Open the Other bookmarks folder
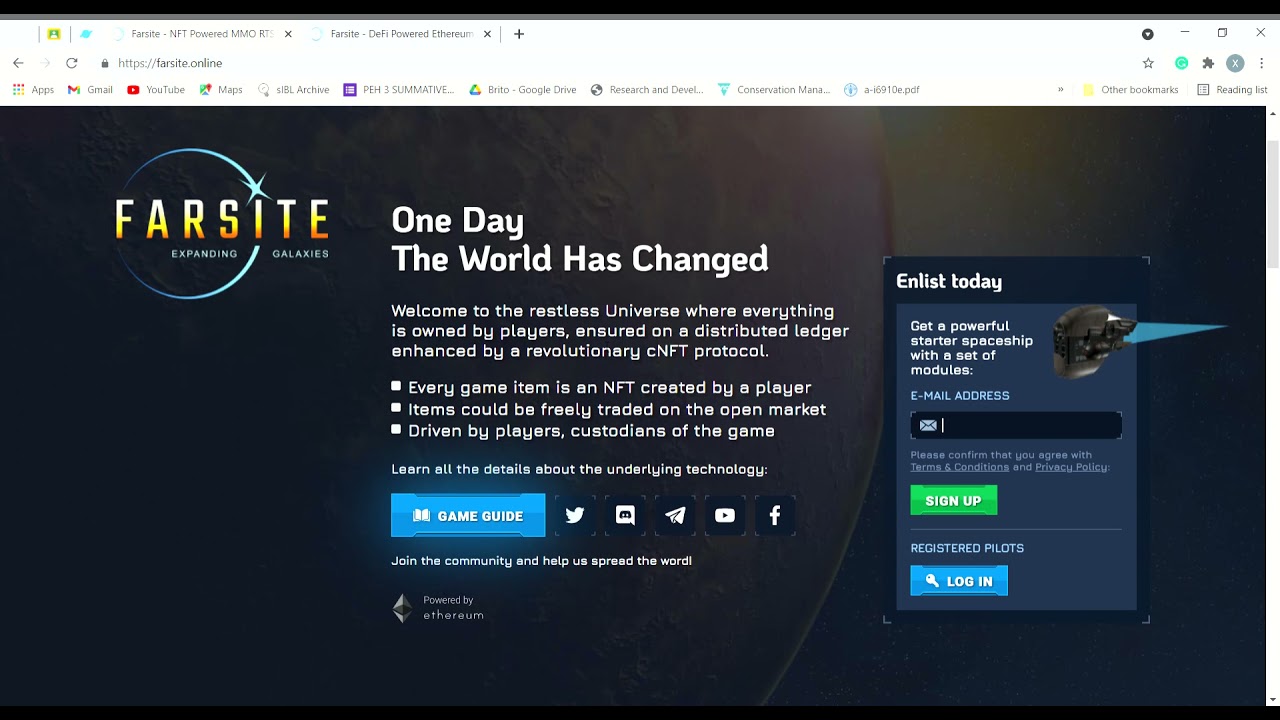1280x720 pixels. coord(1130,89)
